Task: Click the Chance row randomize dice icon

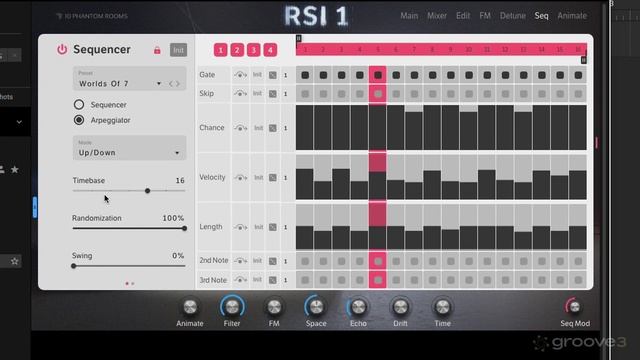Action: click(x=273, y=128)
